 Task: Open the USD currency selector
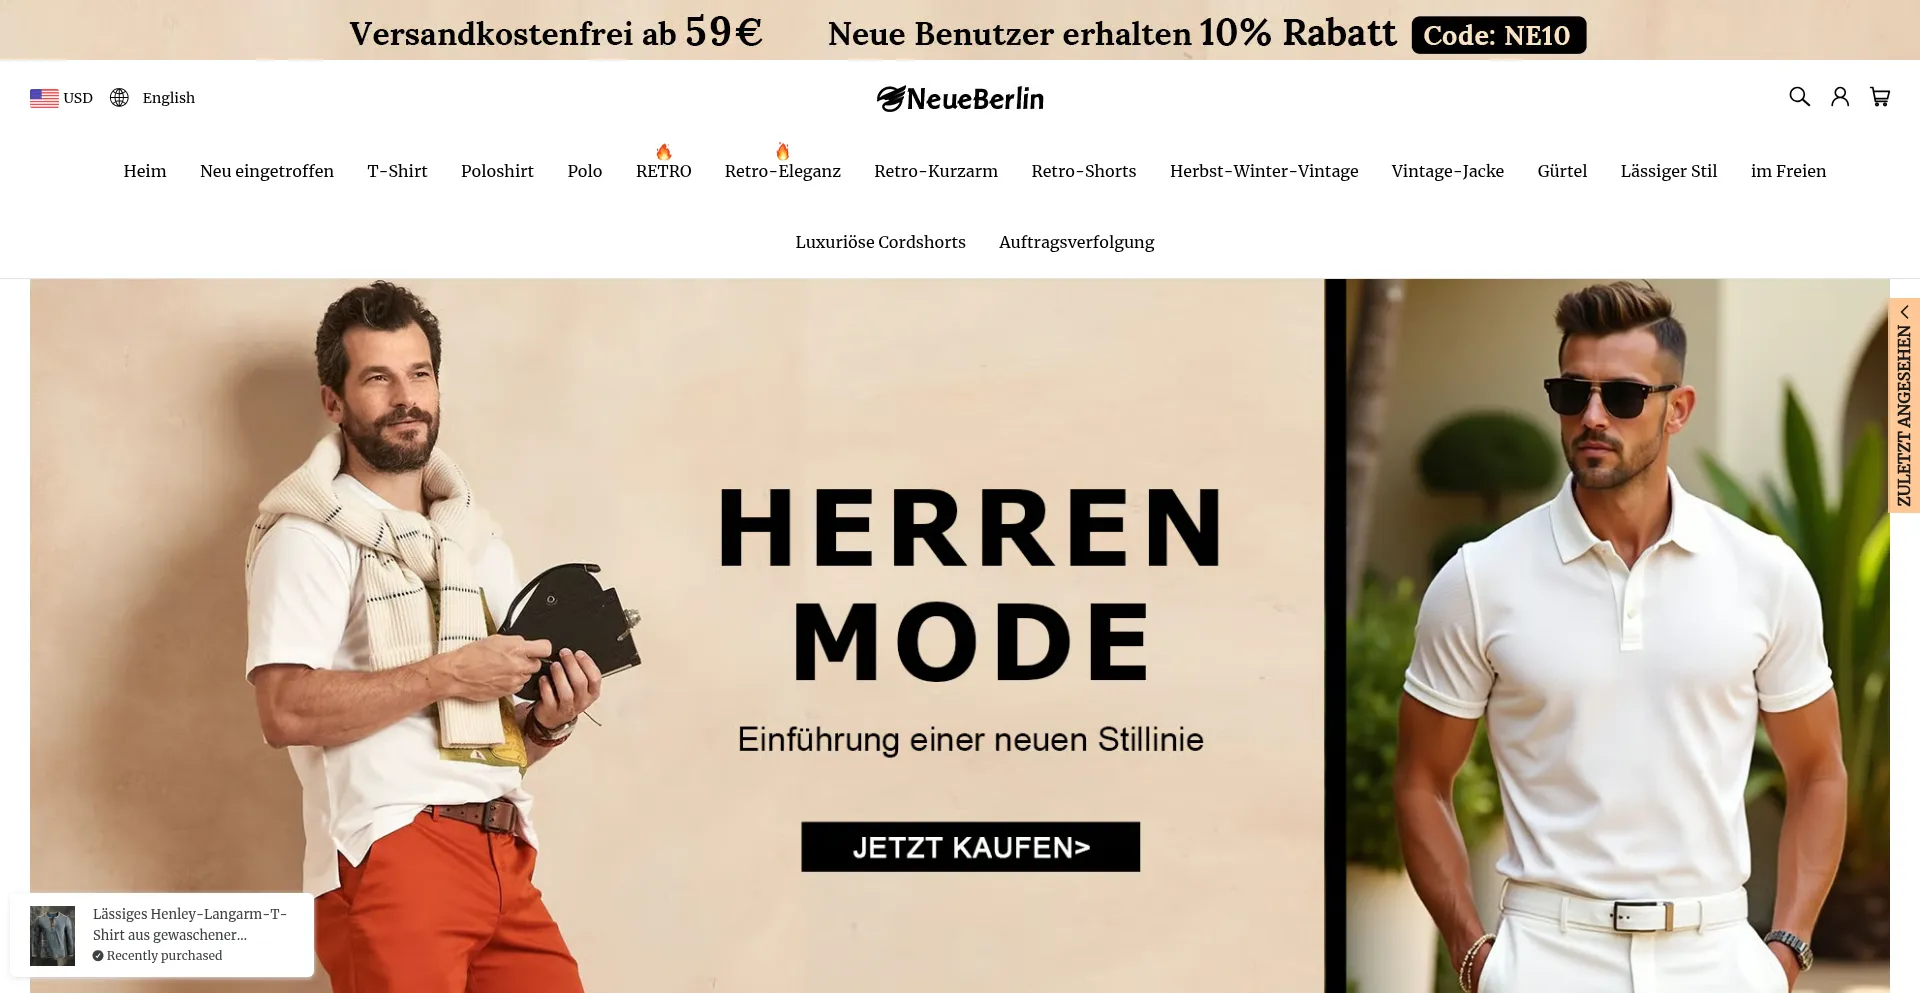click(61, 98)
